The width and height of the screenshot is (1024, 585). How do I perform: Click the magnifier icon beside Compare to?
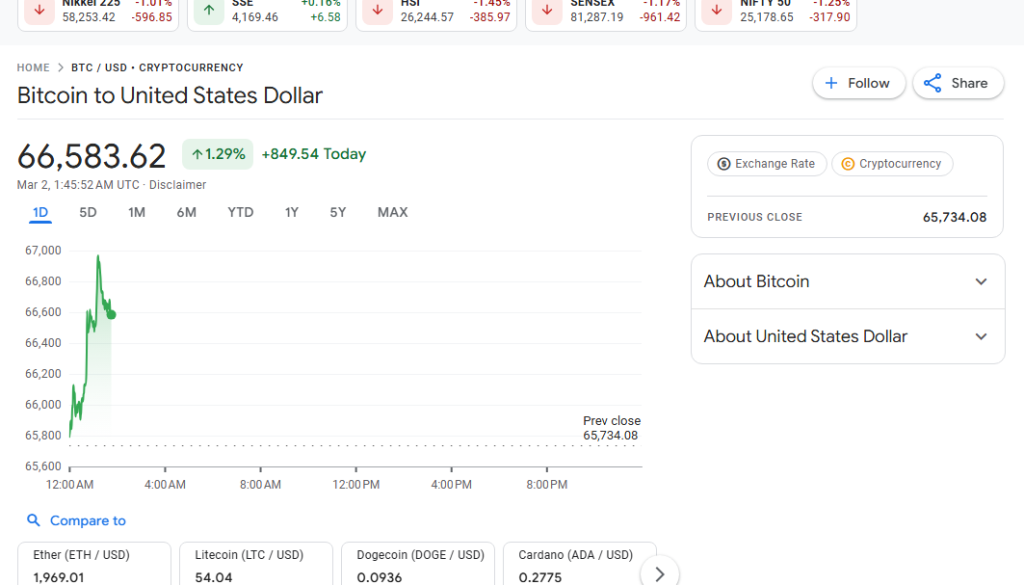tap(34, 520)
